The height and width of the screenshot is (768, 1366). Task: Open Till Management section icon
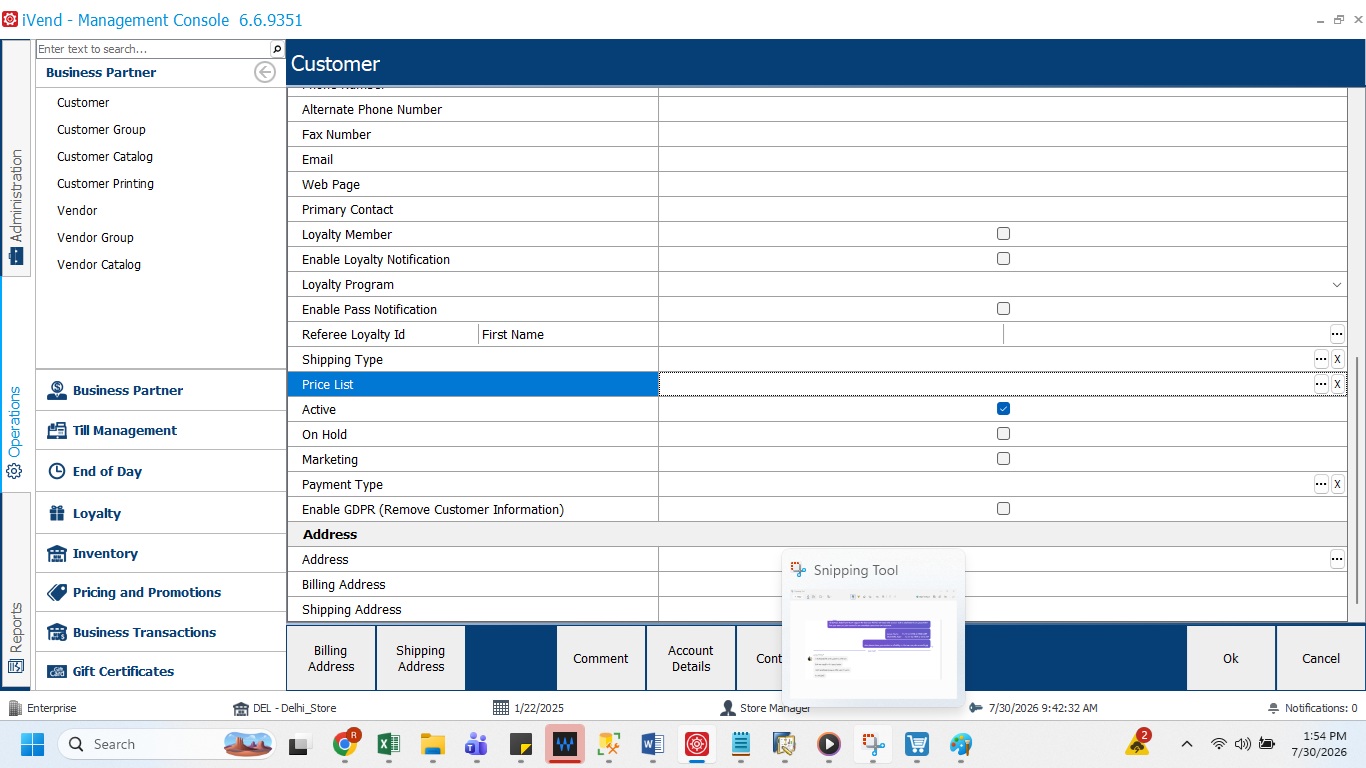coord(56,431)
